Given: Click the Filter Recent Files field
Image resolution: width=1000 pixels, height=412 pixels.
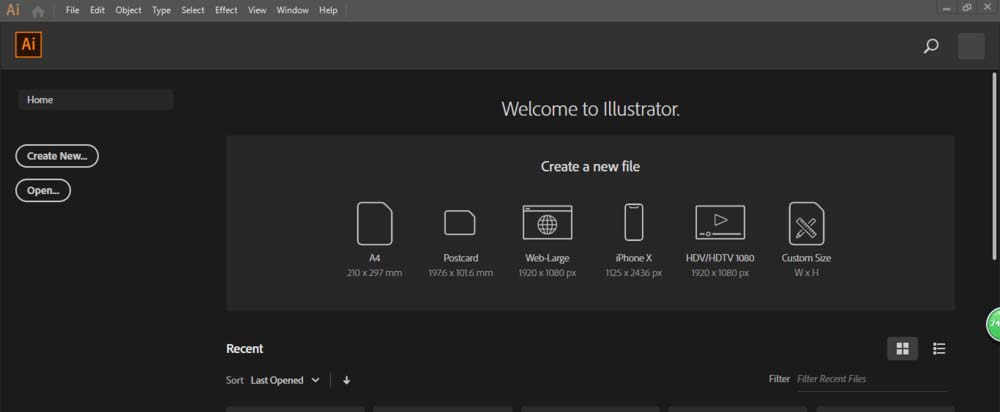Looking at the screenshot, I should 872,379.
